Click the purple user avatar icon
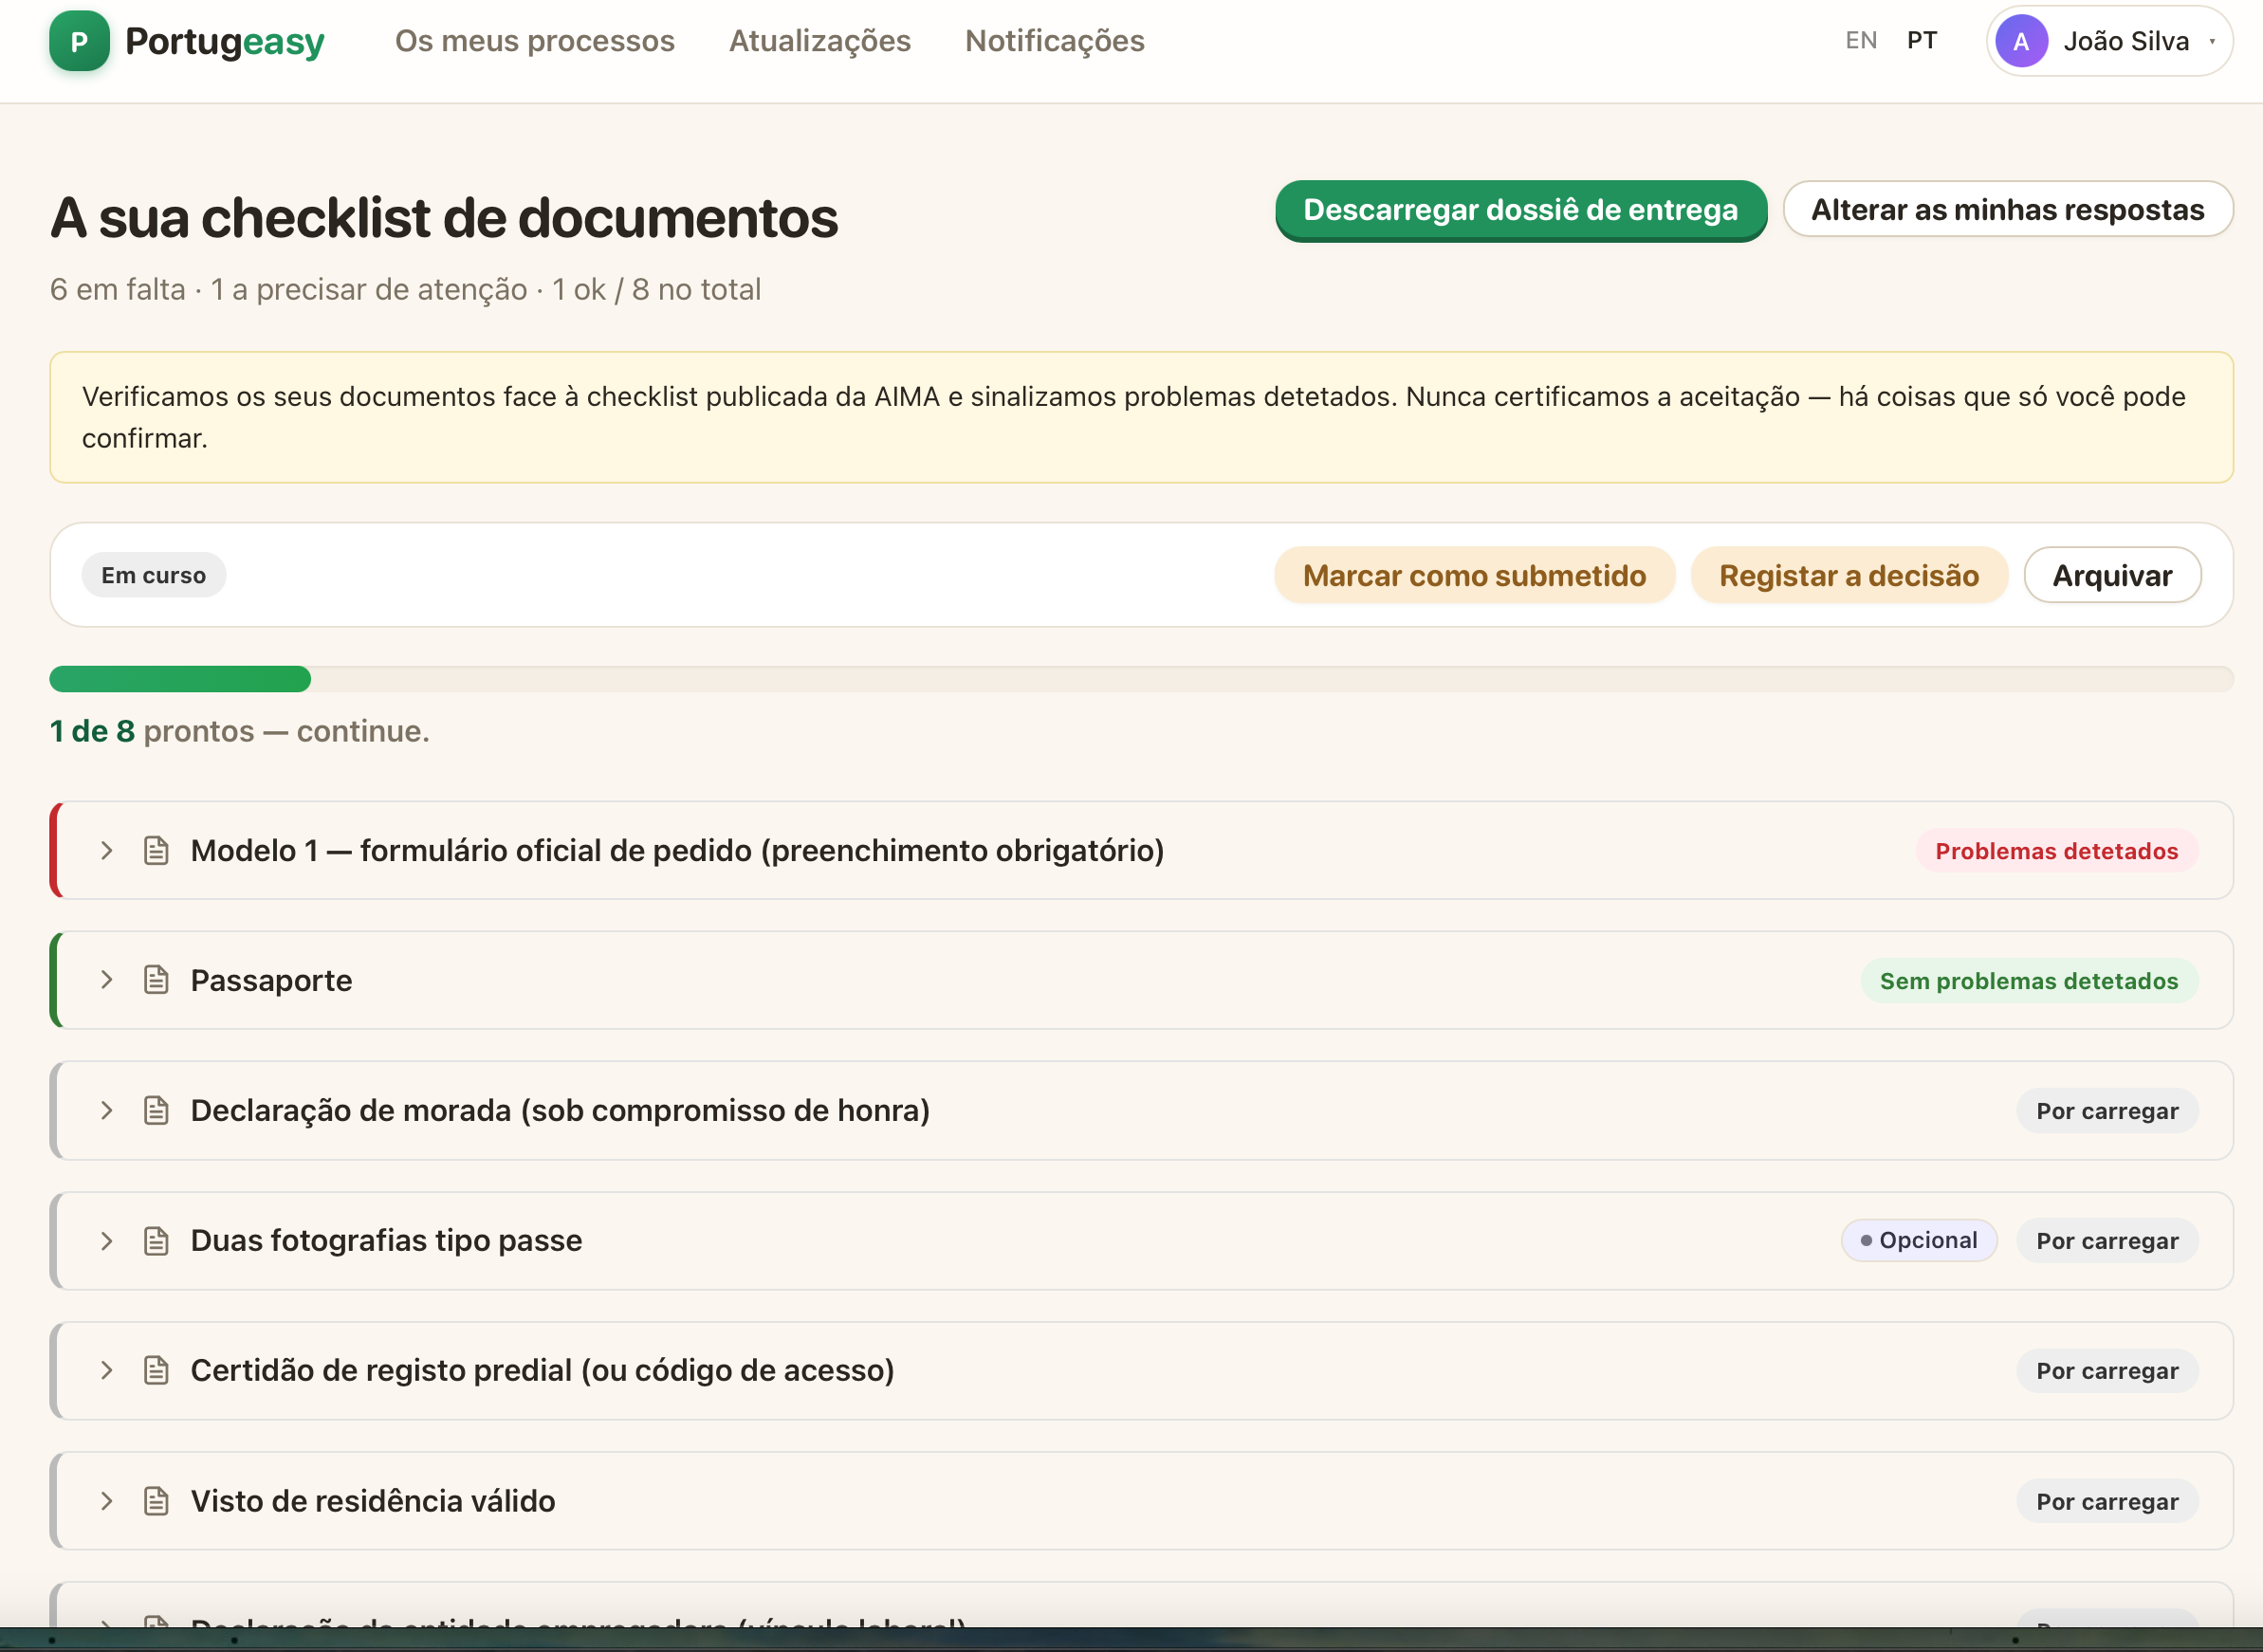The width and height of the screenshot is (2263, 1652). (2021, 41)
